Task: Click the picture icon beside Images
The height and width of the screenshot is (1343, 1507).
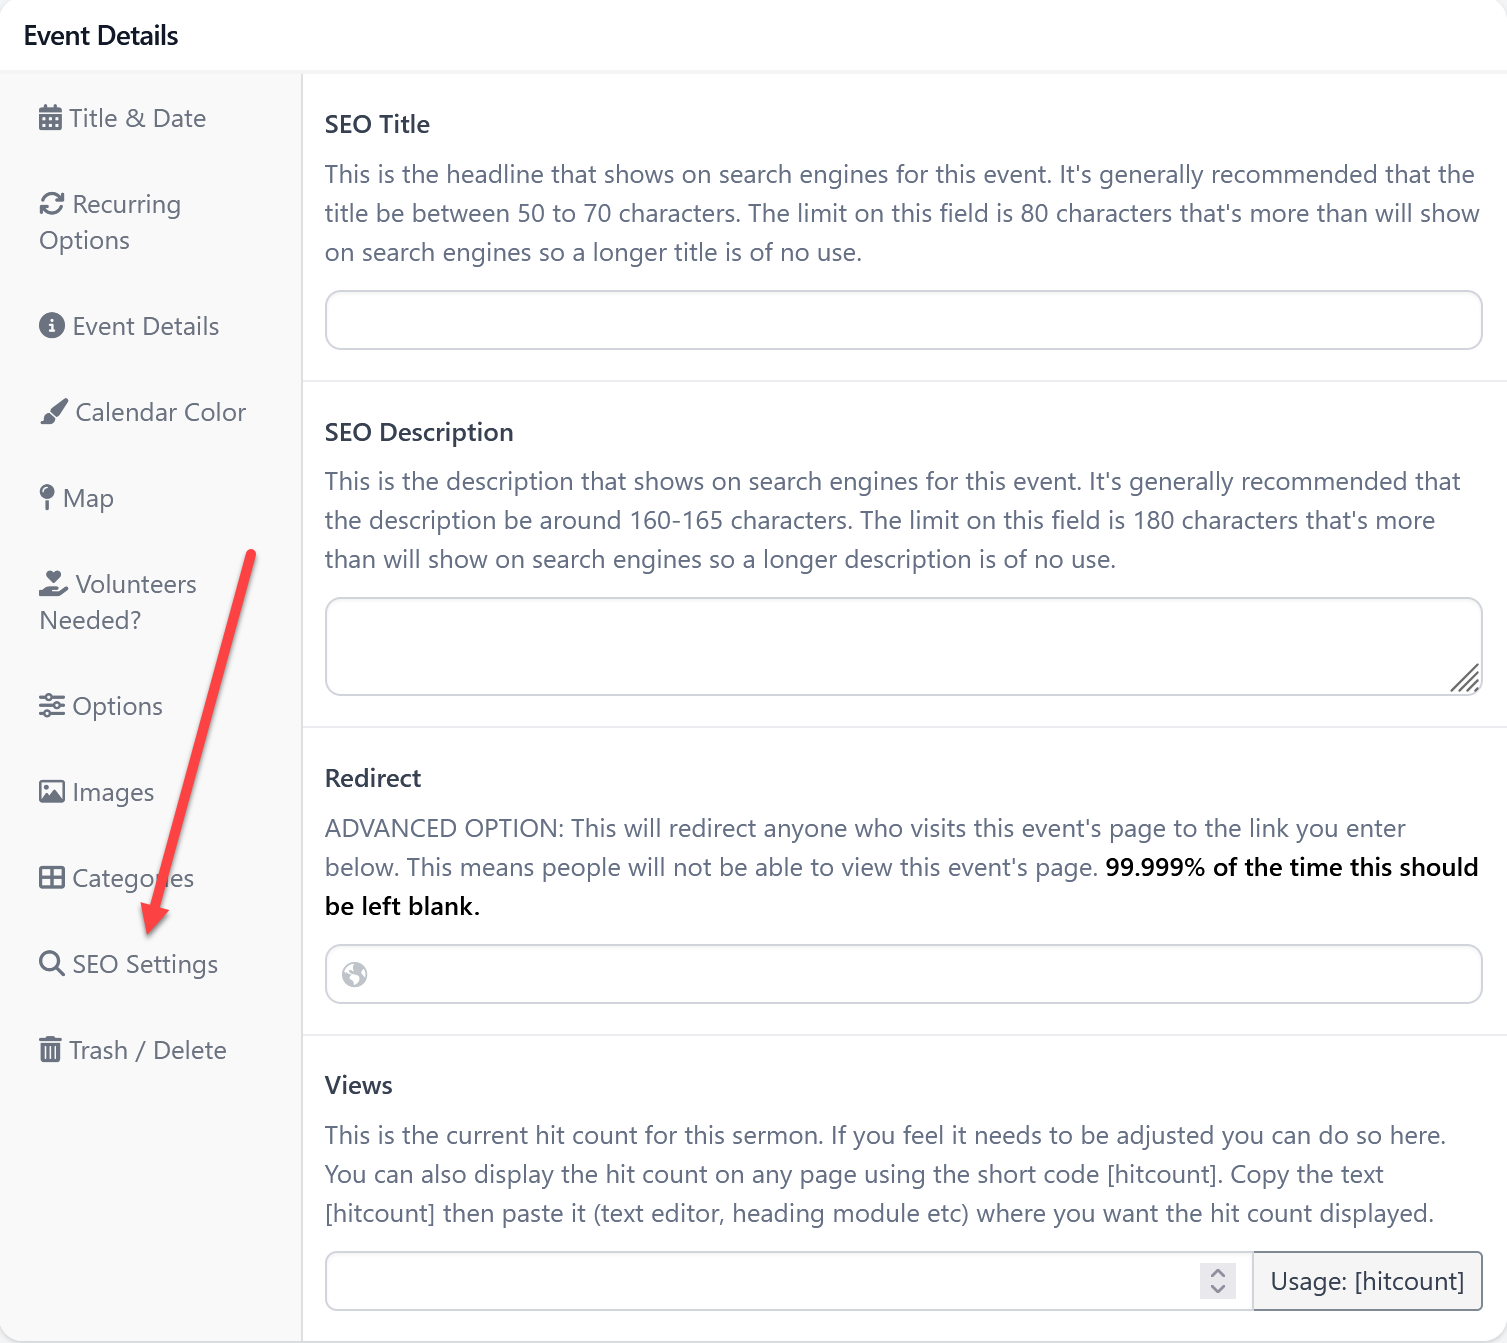Action: click(52, 792)
